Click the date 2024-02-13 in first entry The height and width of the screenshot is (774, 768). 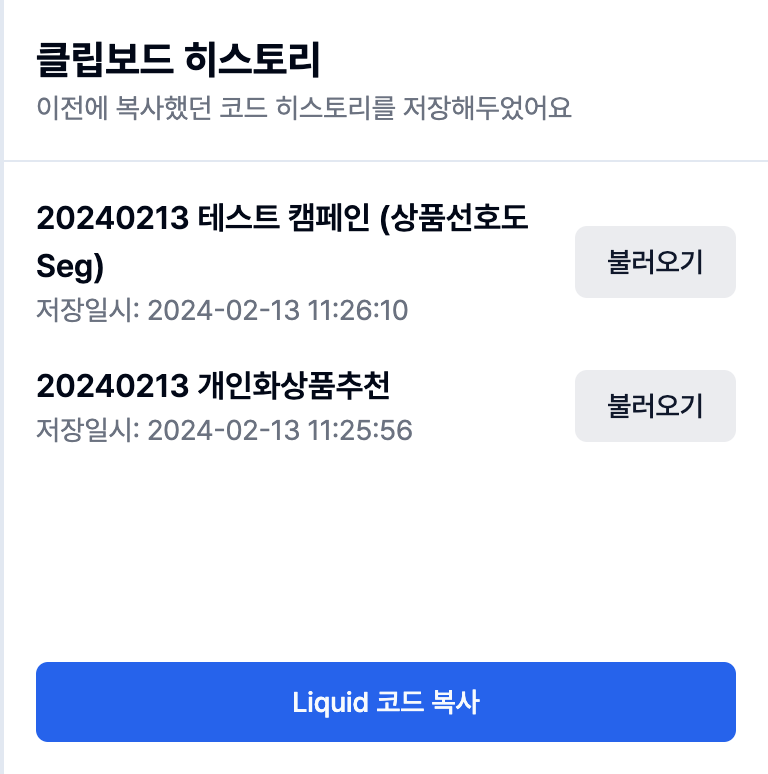coord(223,311)
